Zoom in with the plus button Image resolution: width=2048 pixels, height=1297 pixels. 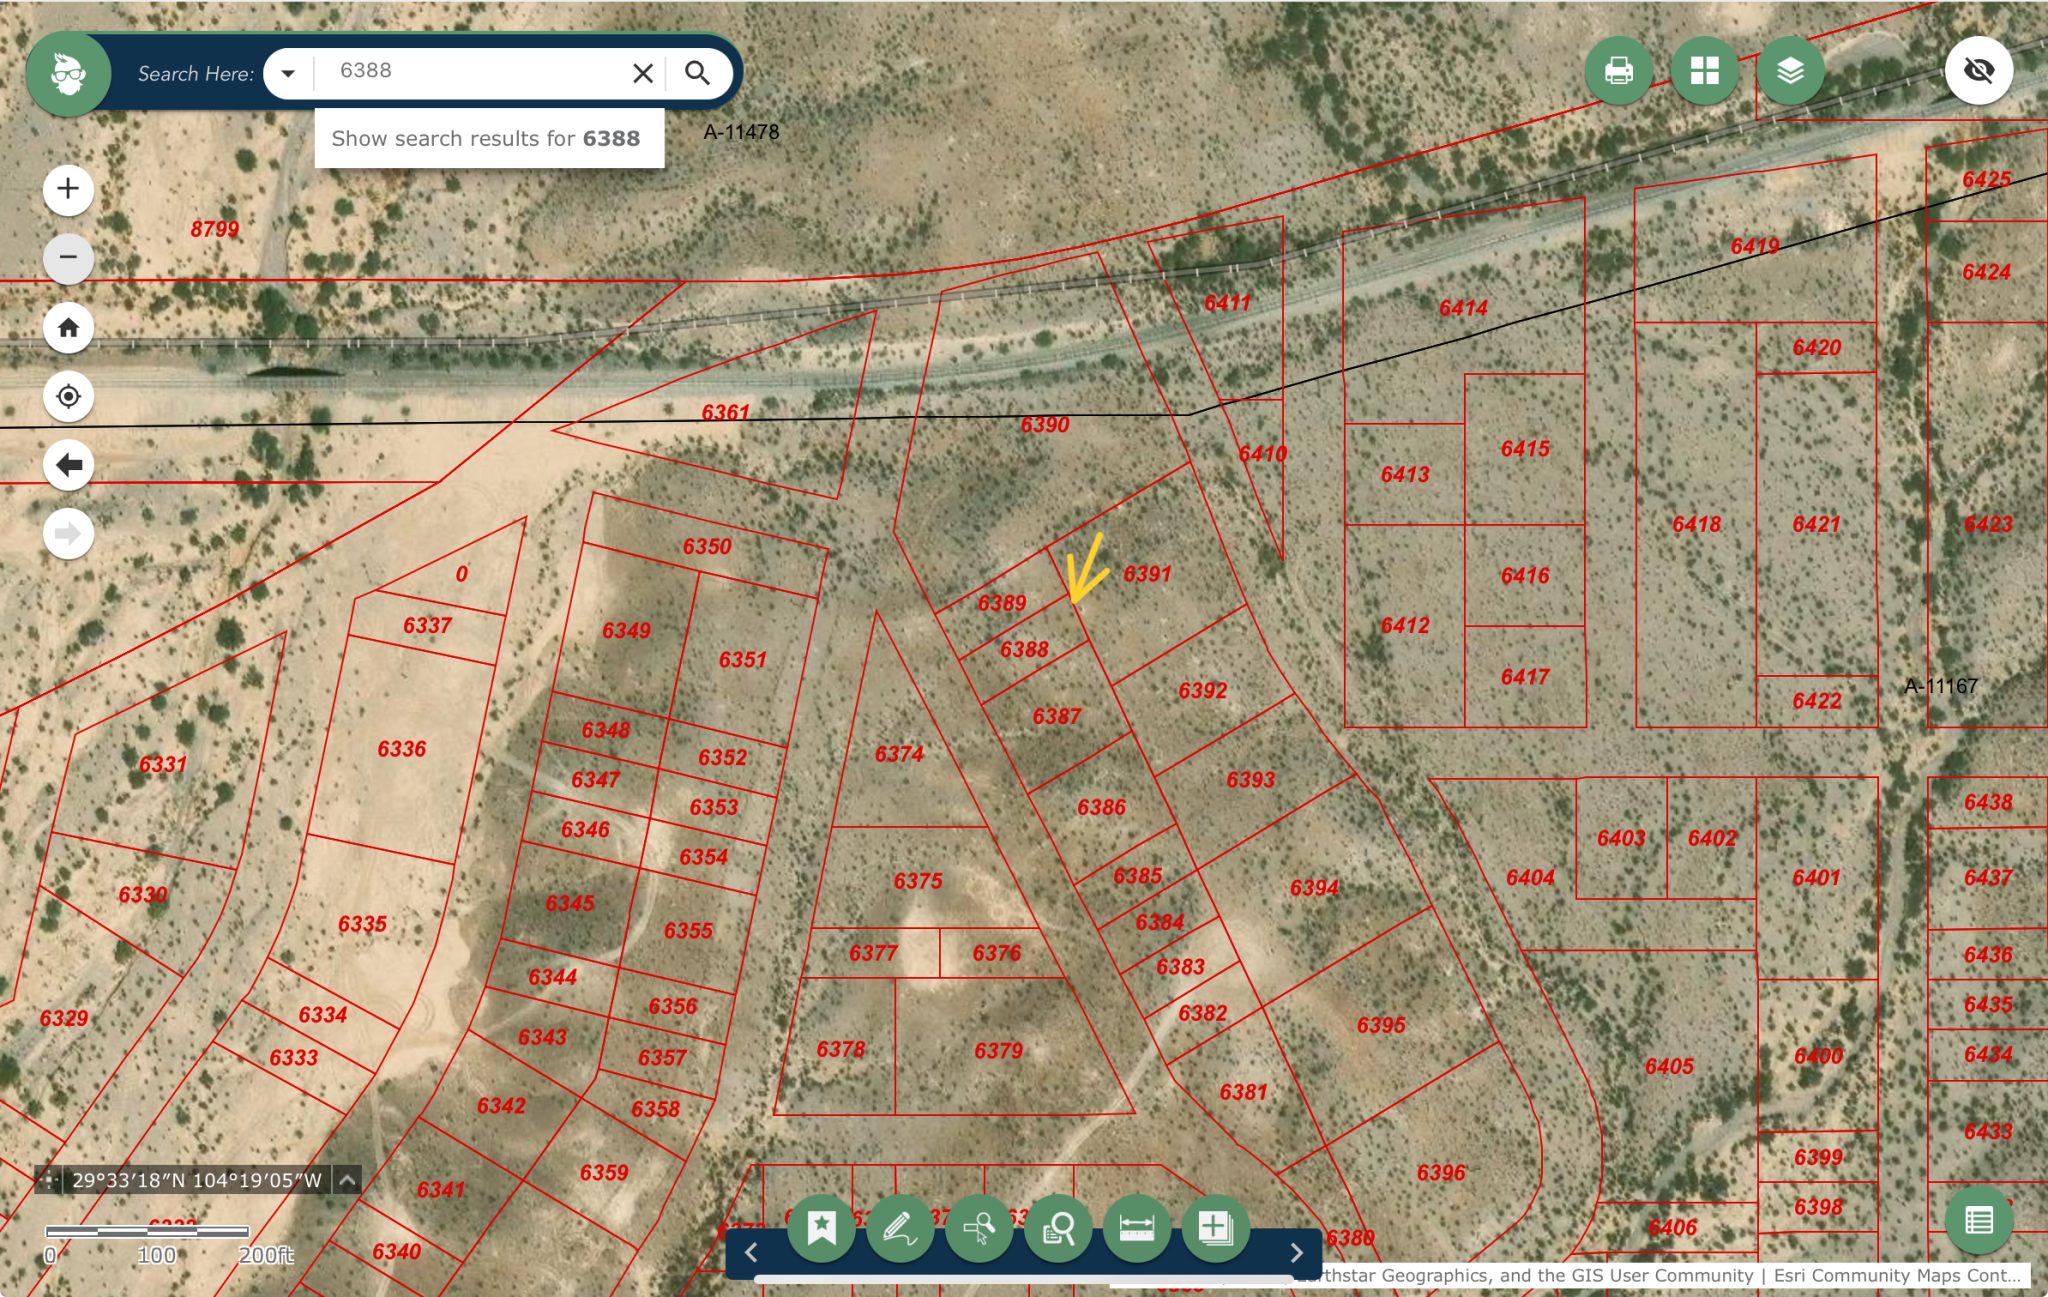(x=68, y=189)
